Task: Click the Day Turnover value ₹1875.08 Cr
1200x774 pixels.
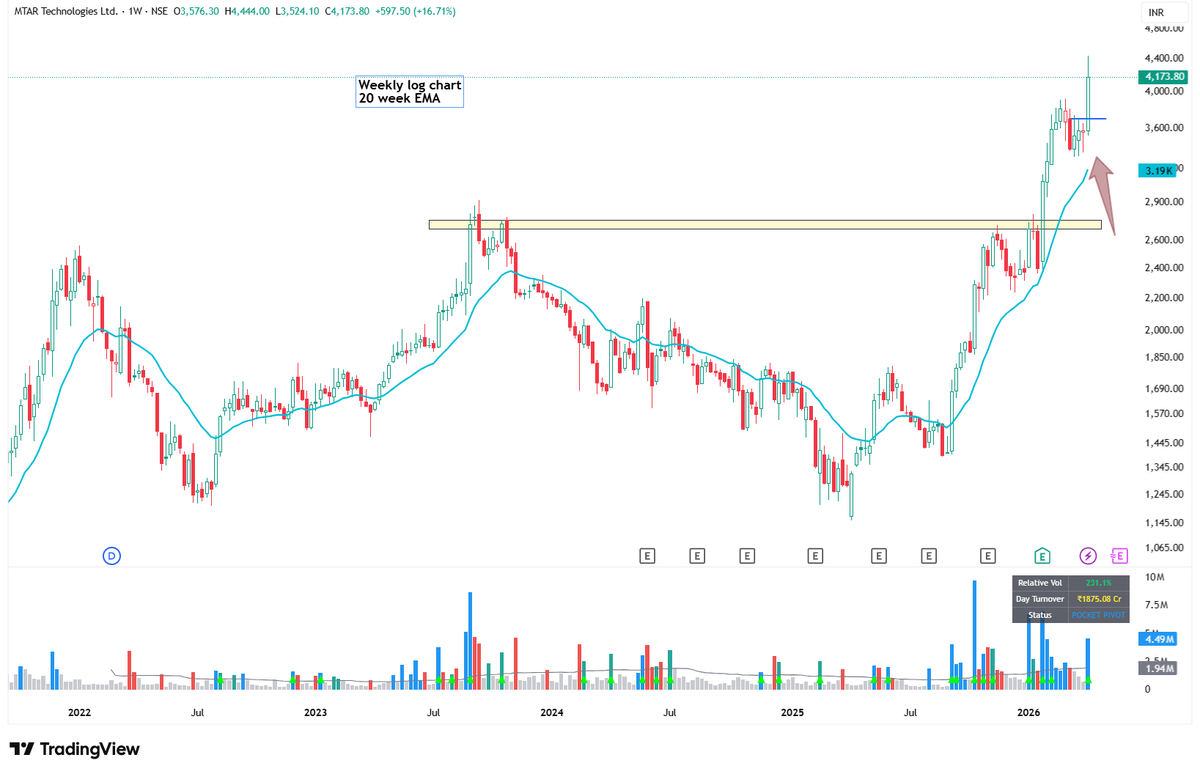Action: 1099,599
